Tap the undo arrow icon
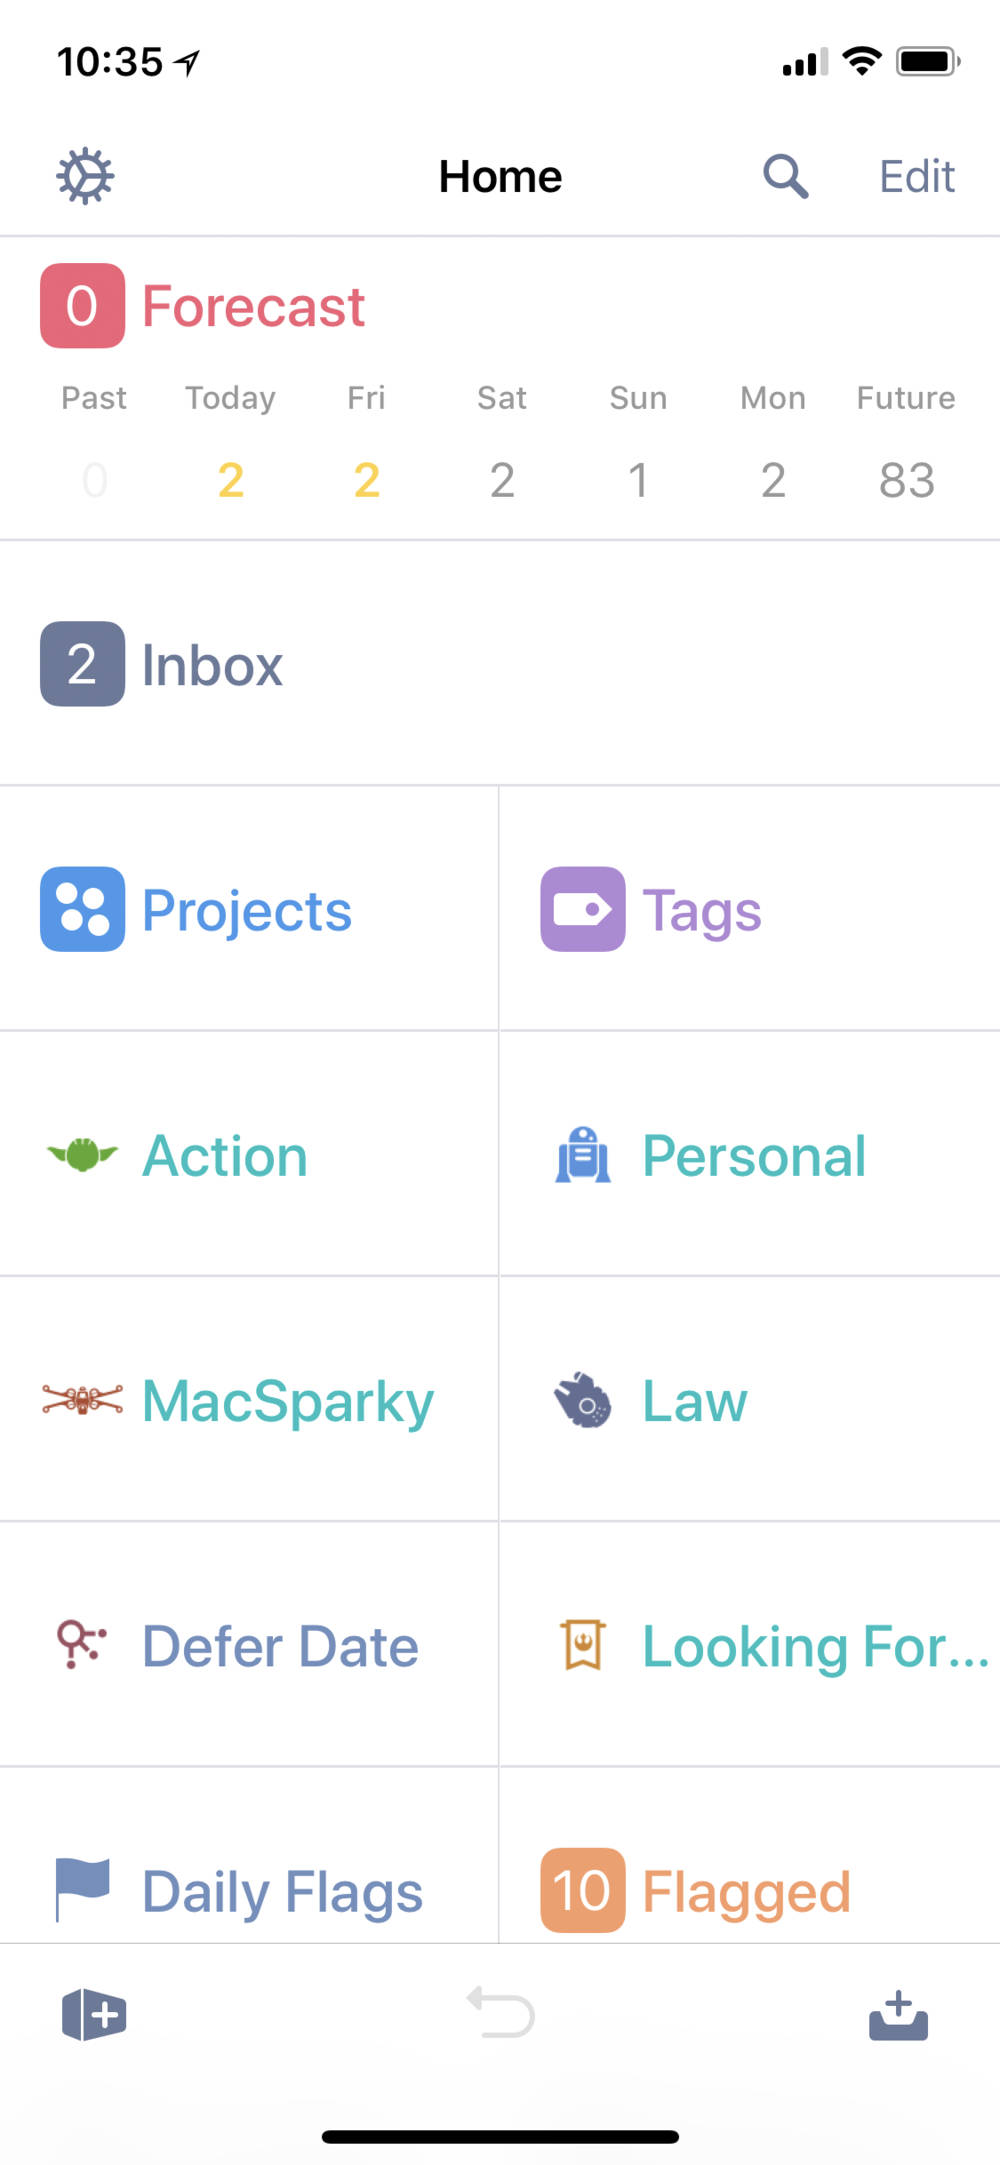 tap(500, 2012)
